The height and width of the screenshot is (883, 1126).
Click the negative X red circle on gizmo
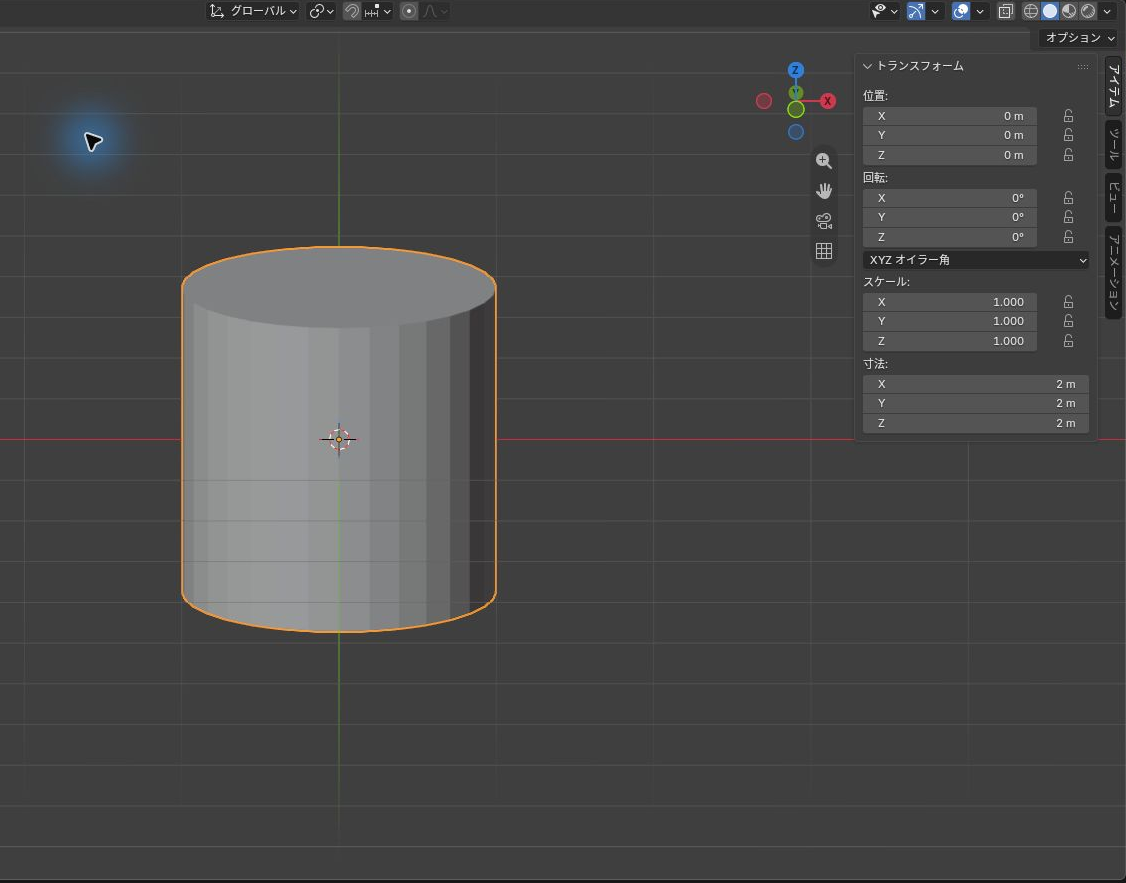(x=764, y=101)
